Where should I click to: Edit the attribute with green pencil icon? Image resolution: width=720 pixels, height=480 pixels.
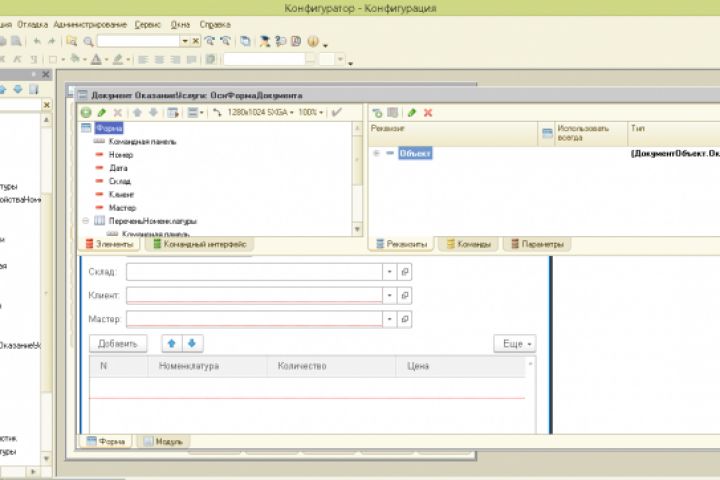pos(411,113)
